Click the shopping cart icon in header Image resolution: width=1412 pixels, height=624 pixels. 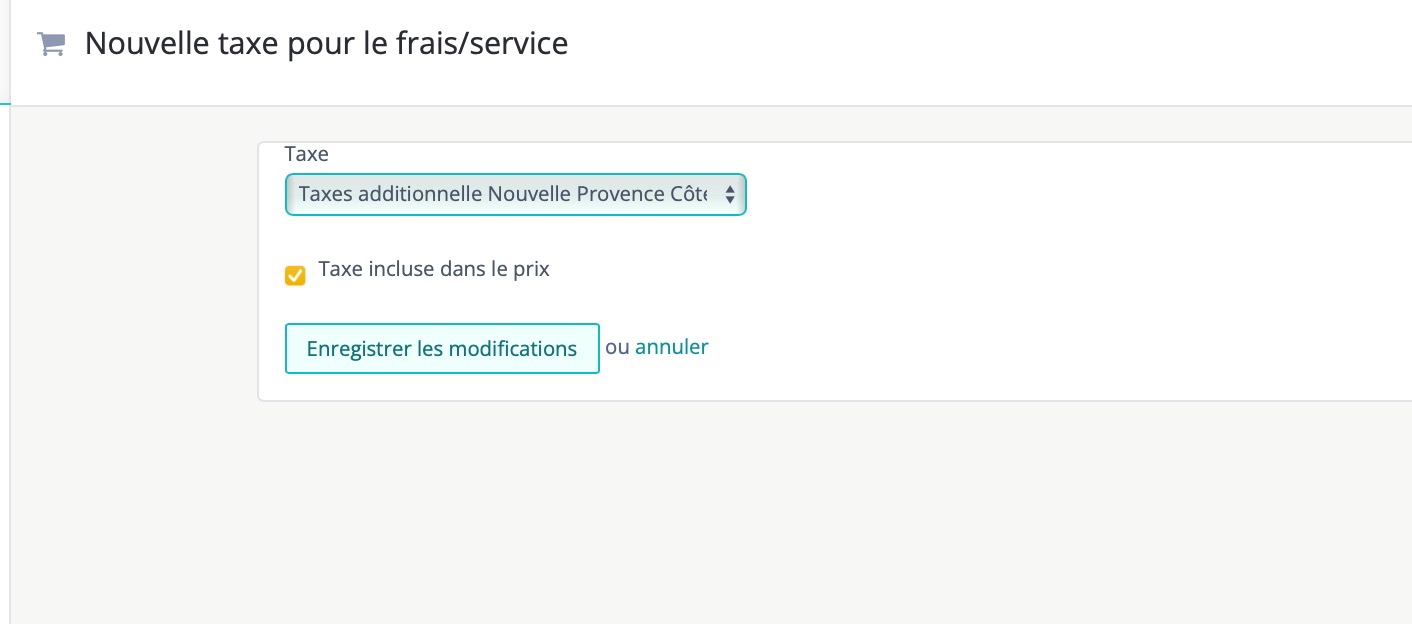50,44
